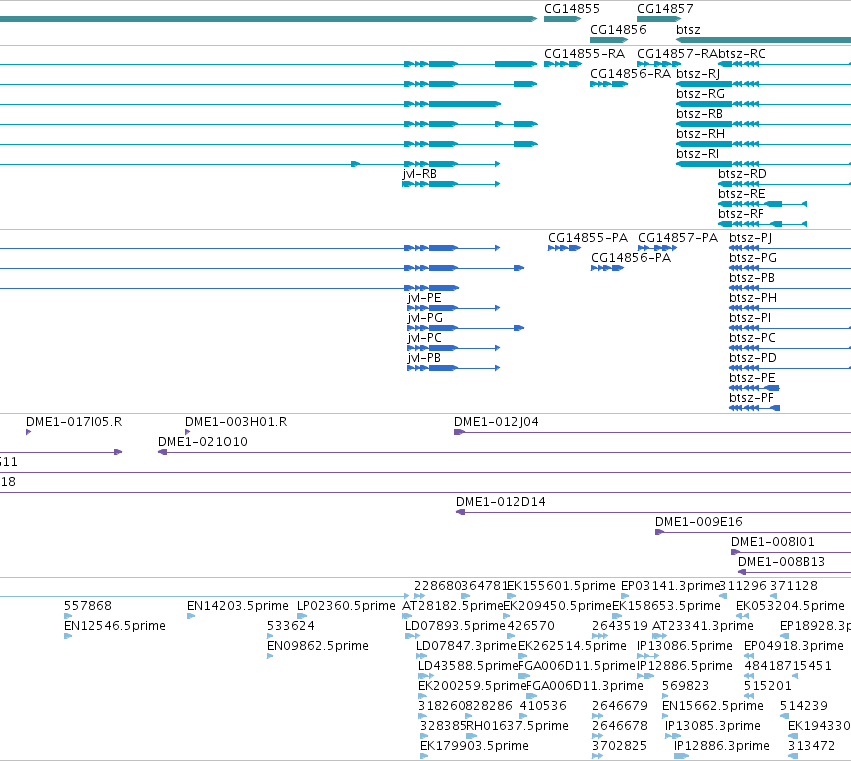
Task: Select EST FGA006D11.3prime
Action: tap(585, 686)
